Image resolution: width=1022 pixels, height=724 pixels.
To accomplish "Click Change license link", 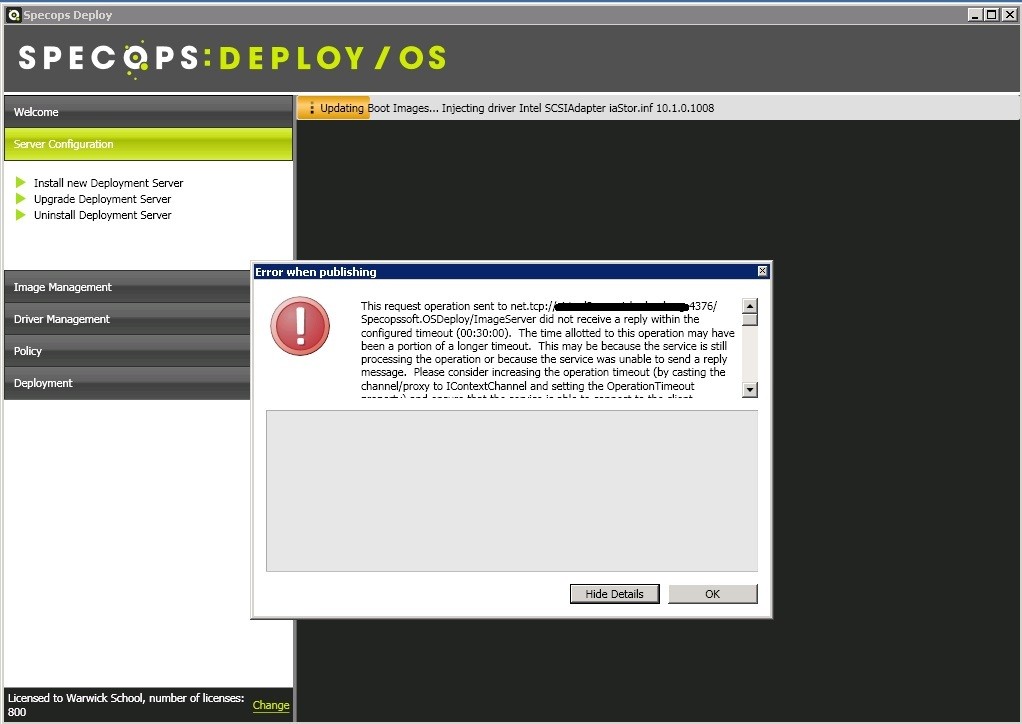I will pos(271,705).
